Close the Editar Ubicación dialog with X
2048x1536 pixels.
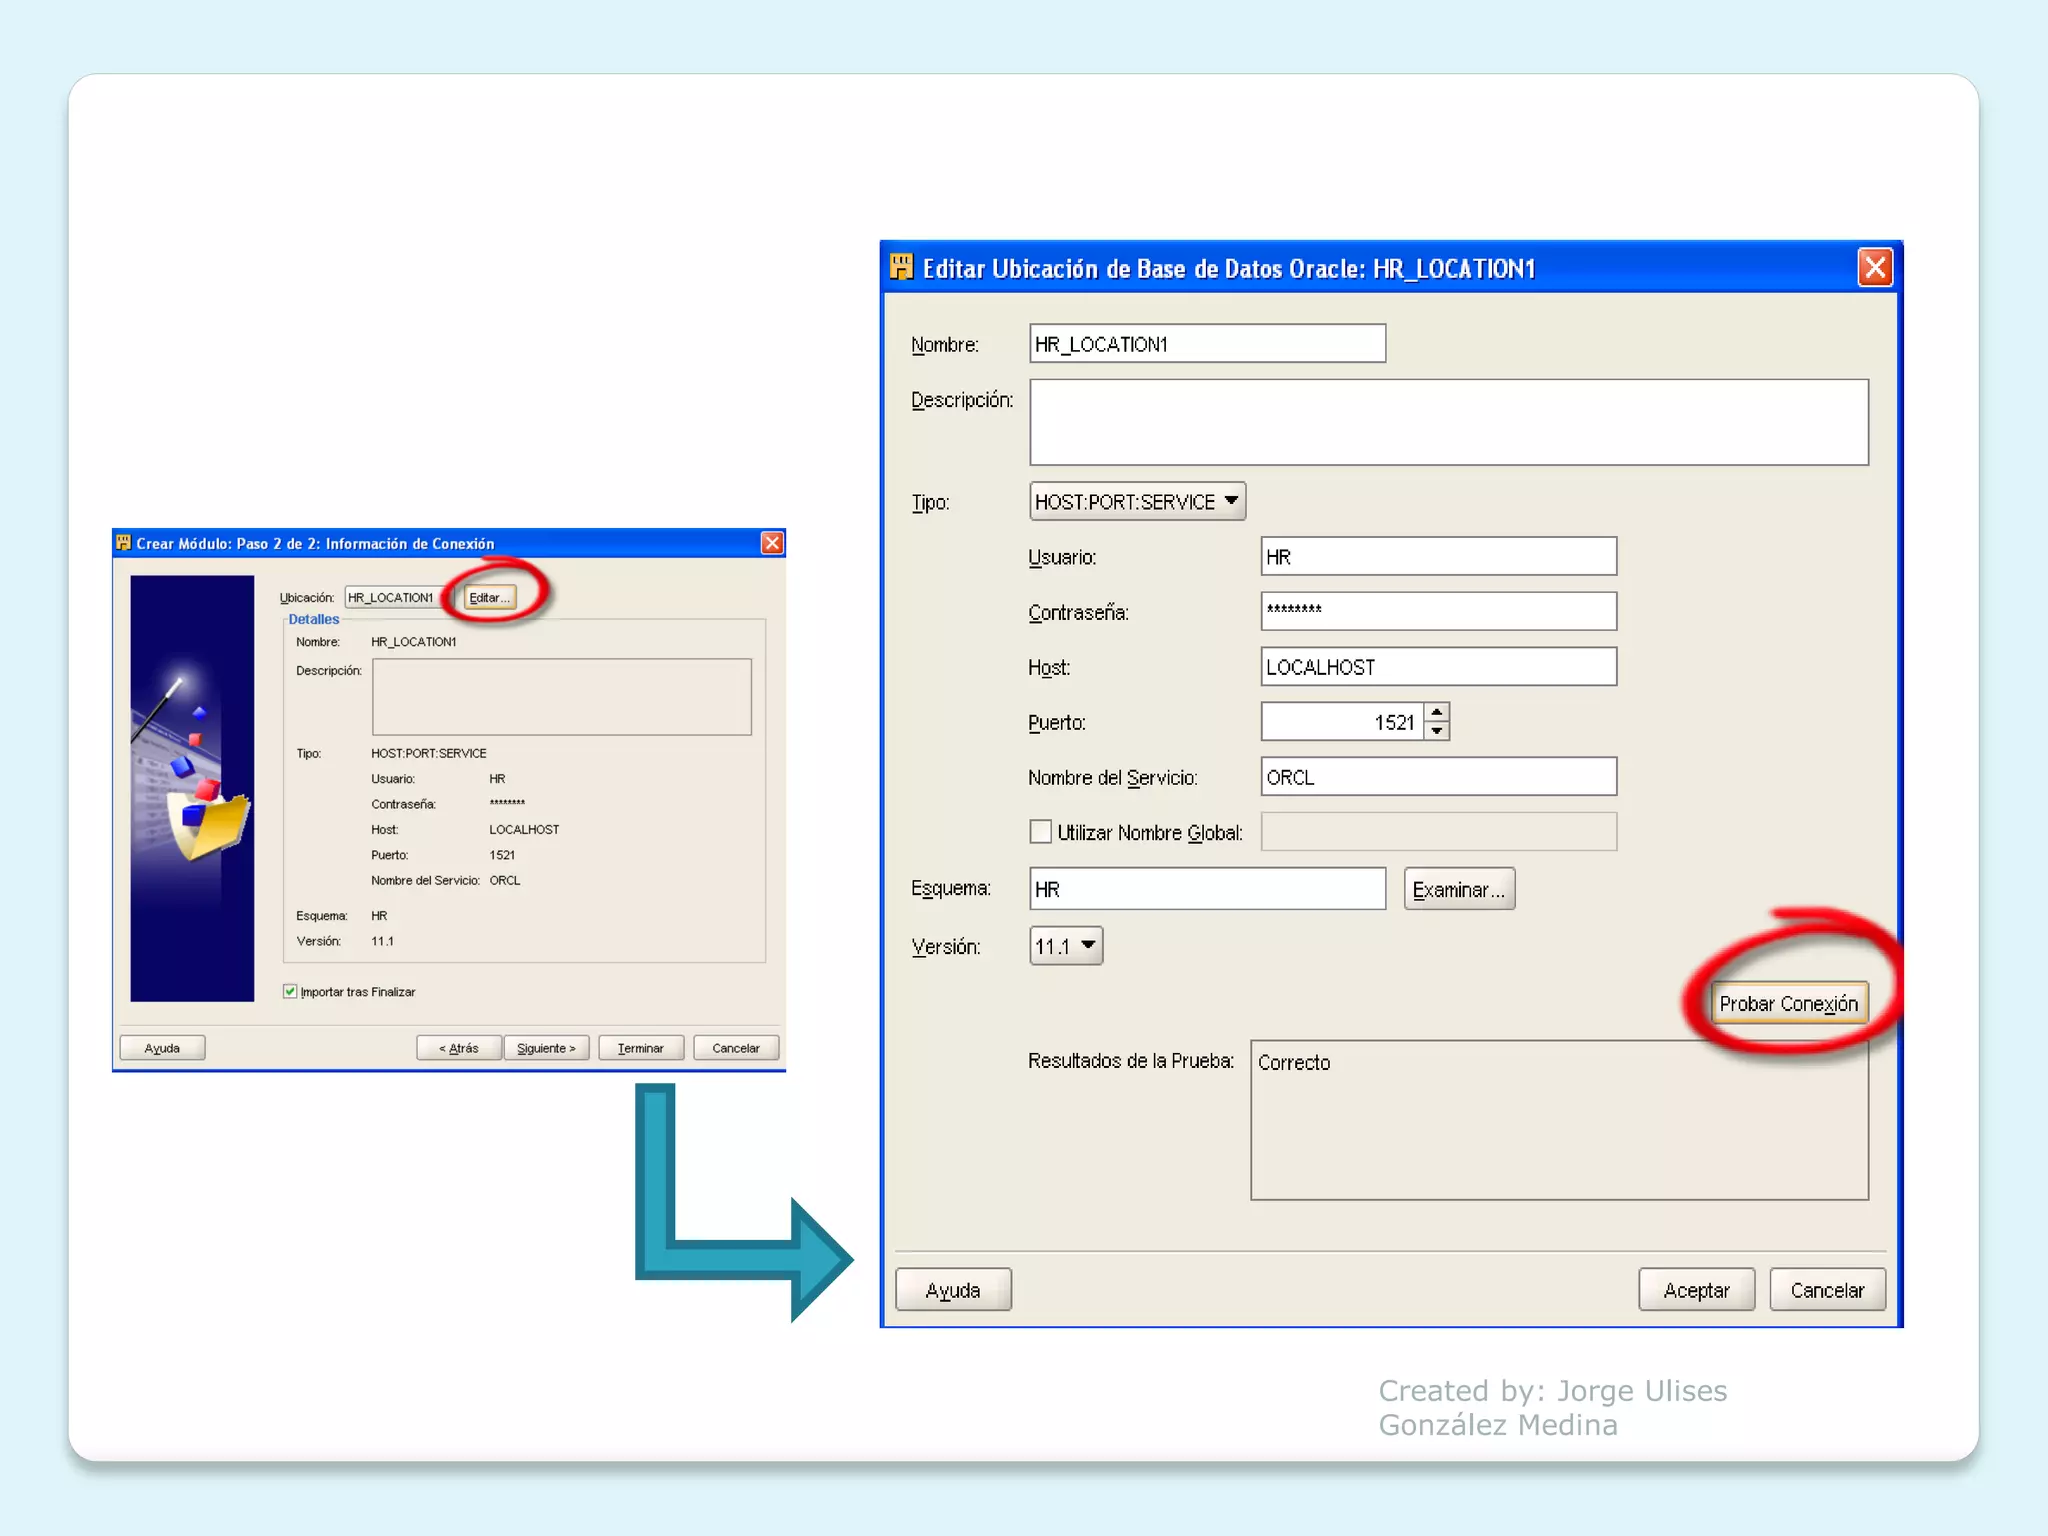(1875, 267)
